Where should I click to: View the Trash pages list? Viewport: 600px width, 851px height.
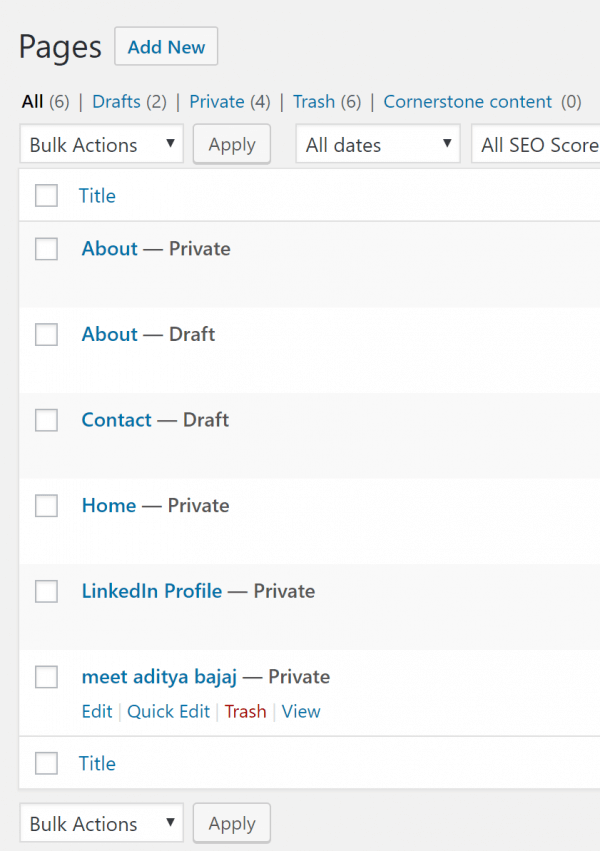click(x=313, y=101)
